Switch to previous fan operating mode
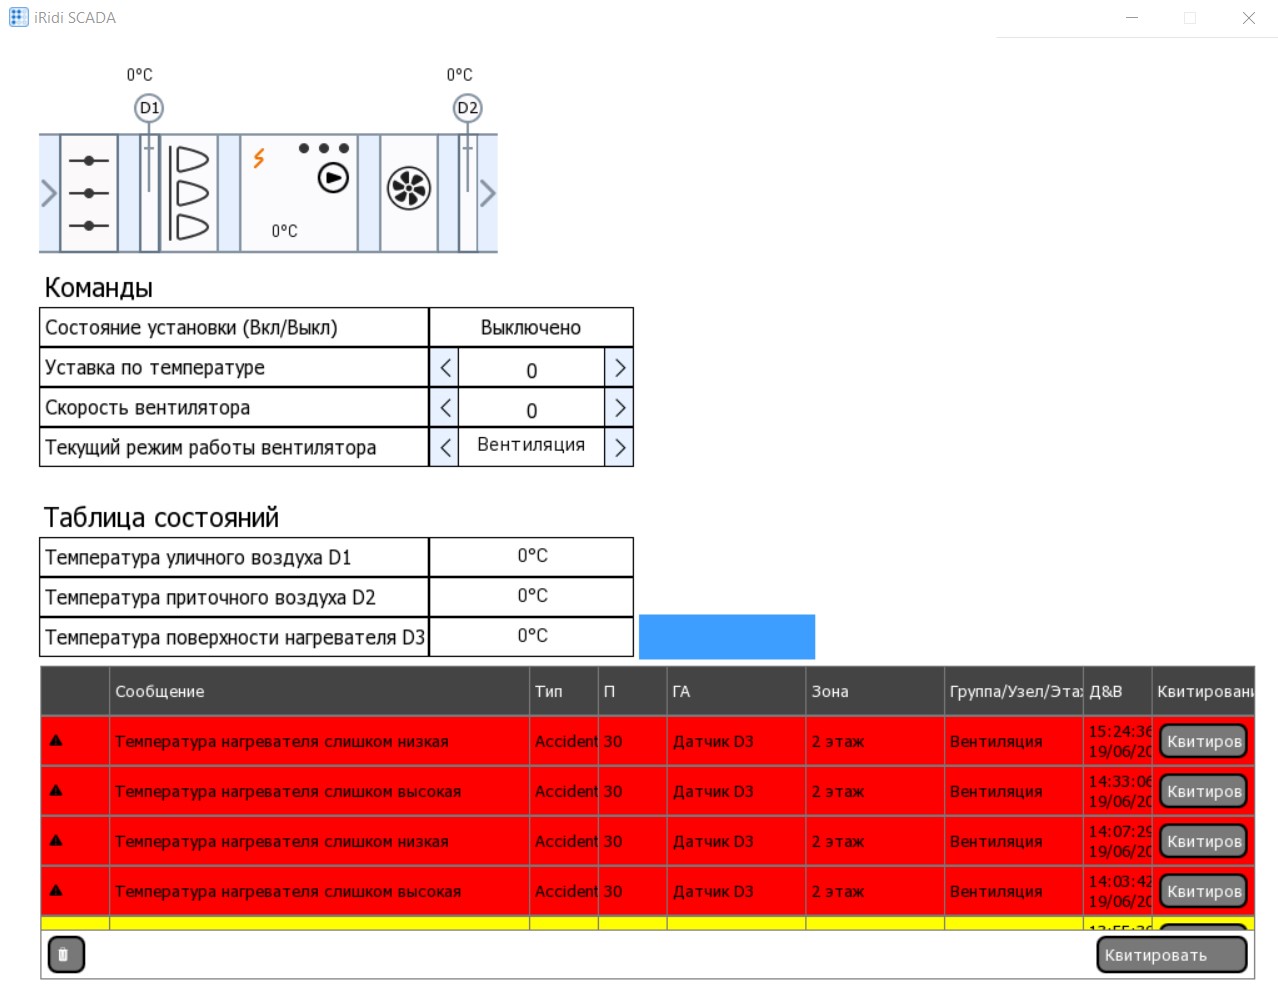 coord(445,447)
